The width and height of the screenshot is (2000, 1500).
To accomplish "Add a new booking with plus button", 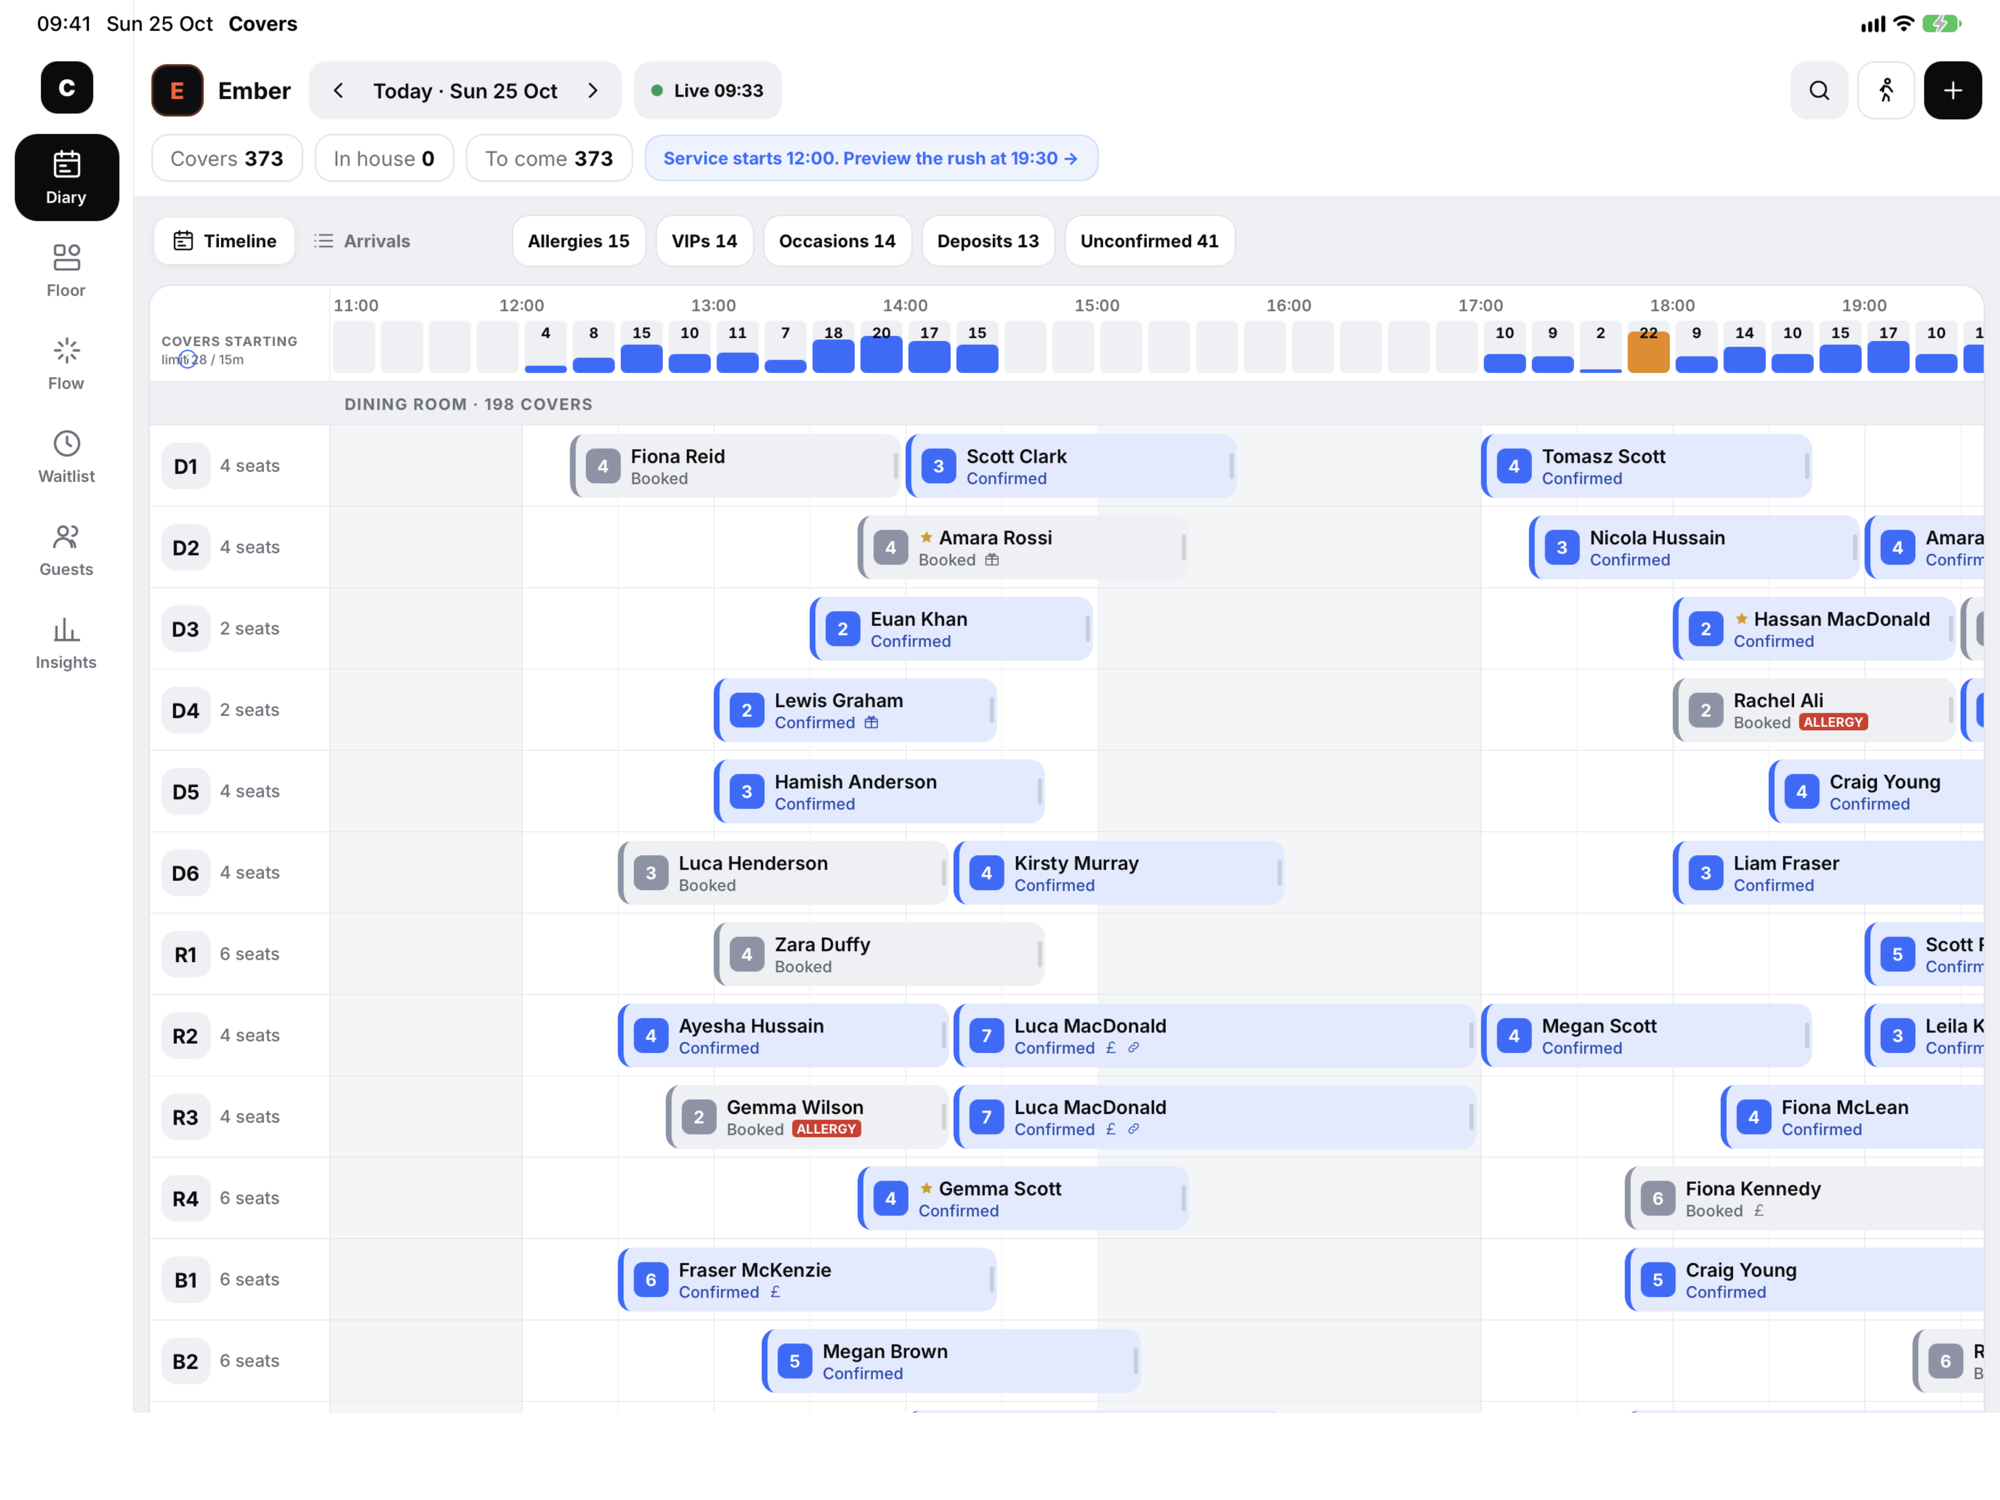I will tap(1952, 90).
